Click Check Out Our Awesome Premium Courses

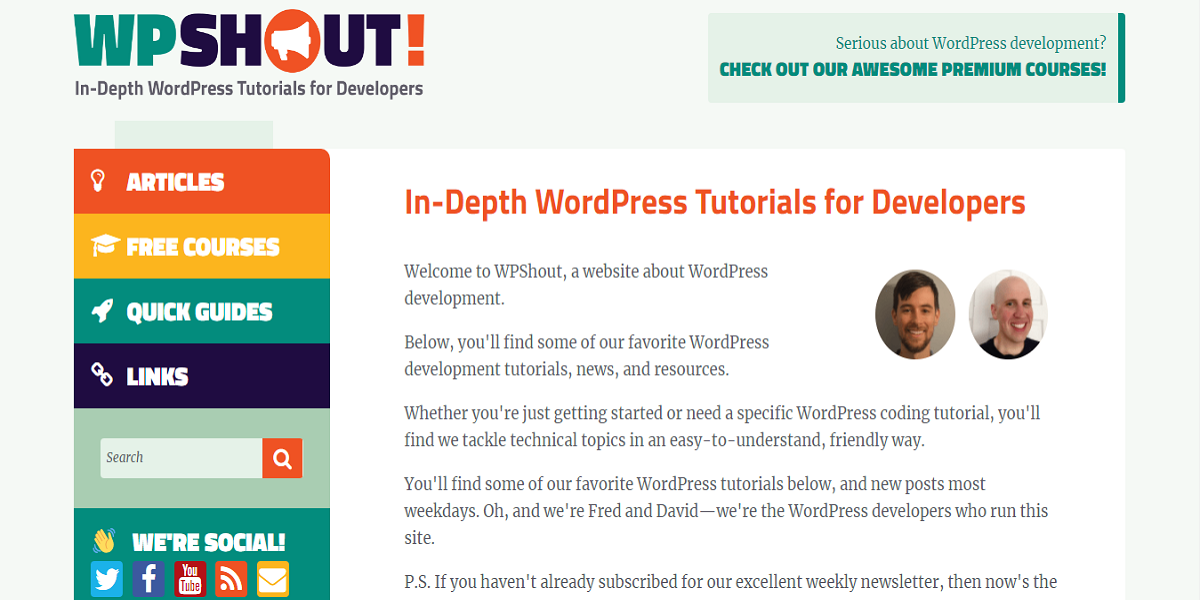(x=912, y=70)
